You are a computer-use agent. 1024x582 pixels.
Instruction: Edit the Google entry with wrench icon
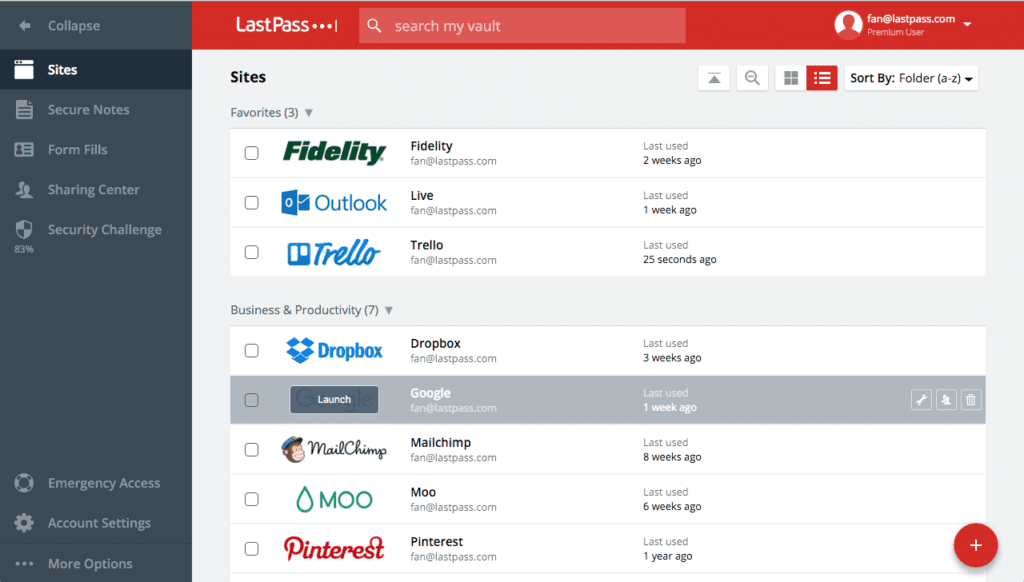pyautogui.click(x=921, y=400)
